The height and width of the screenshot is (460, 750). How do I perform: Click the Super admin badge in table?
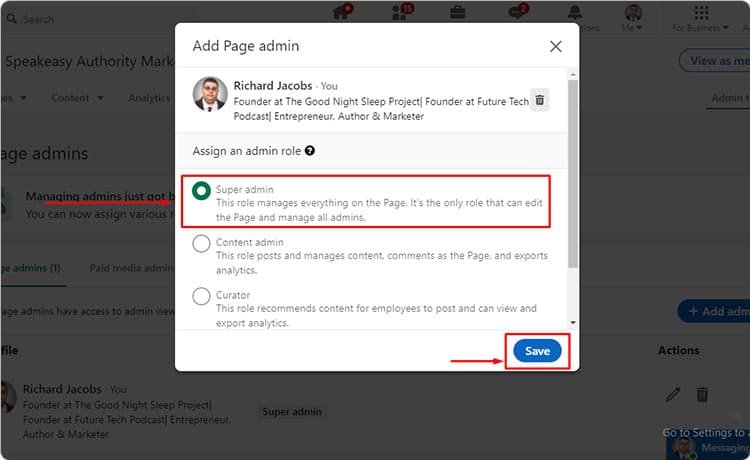point(292,412)
